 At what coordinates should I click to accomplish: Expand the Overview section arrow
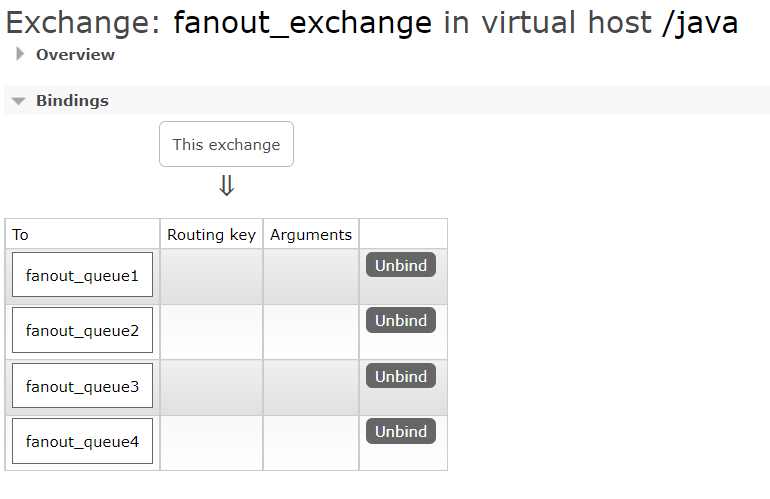20,55
